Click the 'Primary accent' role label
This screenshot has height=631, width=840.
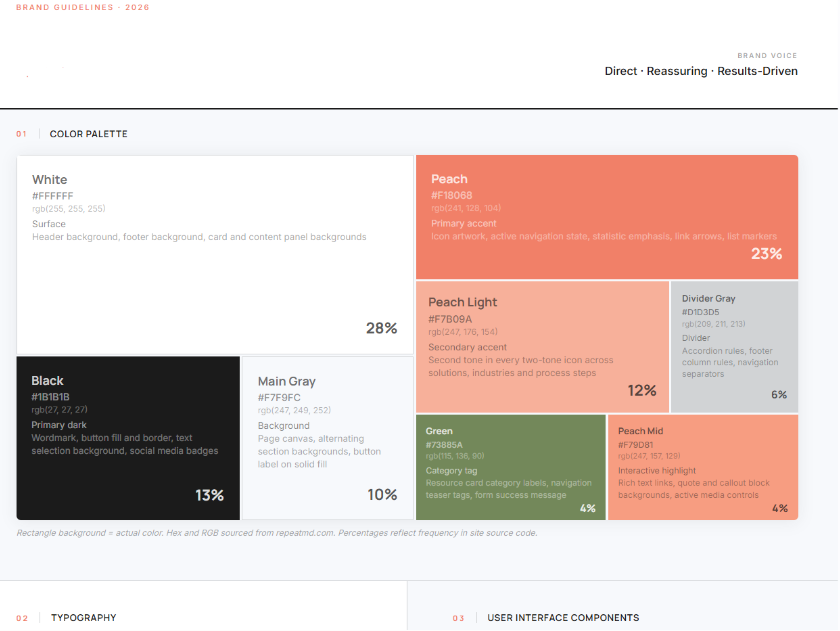(x=464, y=223)
